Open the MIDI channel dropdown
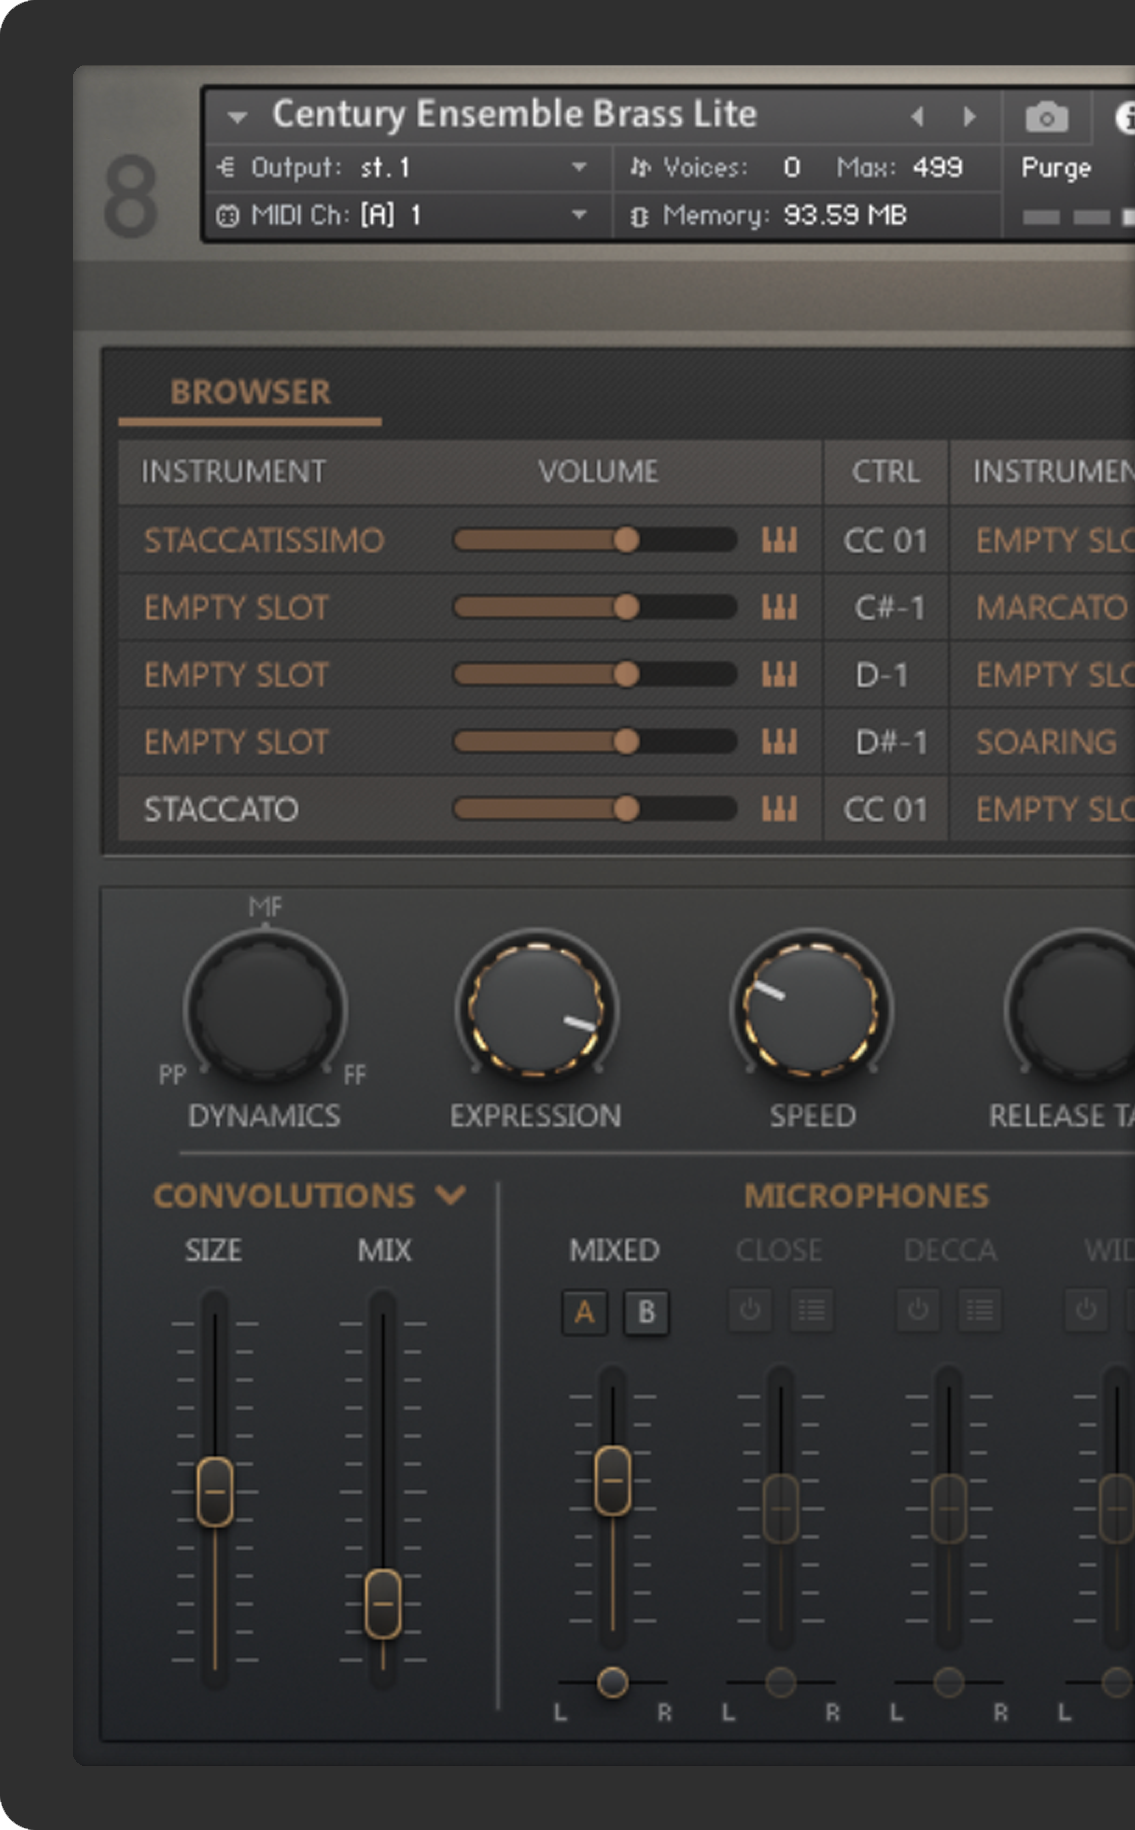This screenshot has height=1830, width=1135. click(579, 215)
